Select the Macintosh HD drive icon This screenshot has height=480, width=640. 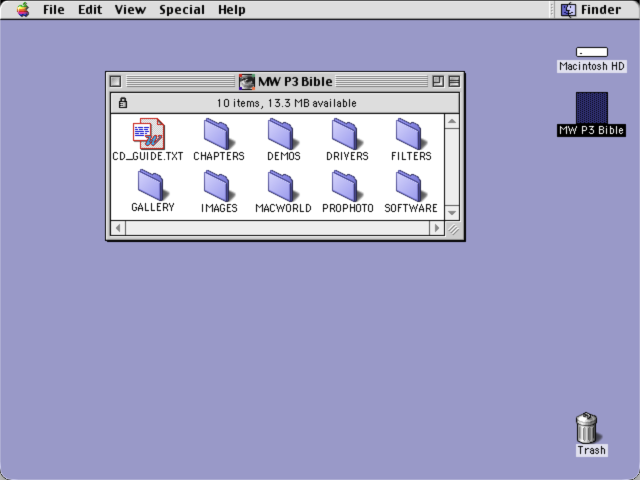coord(592,52)
